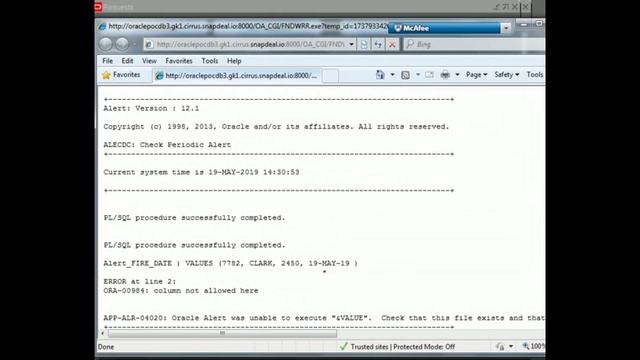Screen dimensions: 640x360
Task: Click 'ALECDC: Check Periodic Alert' text
Action: 167,145
